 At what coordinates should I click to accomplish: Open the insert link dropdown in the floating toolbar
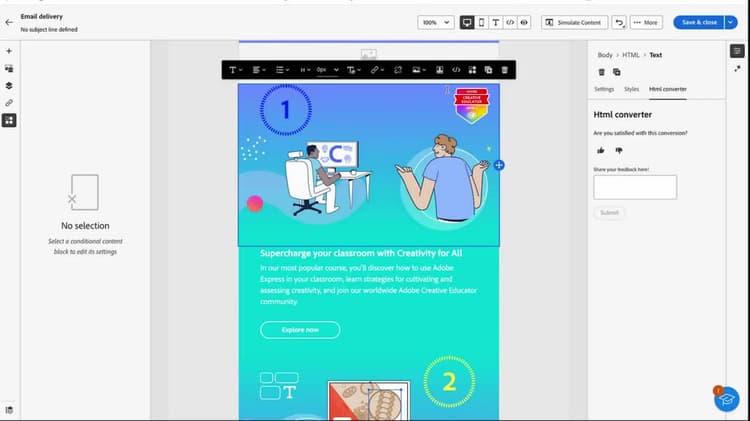(377, 70)
